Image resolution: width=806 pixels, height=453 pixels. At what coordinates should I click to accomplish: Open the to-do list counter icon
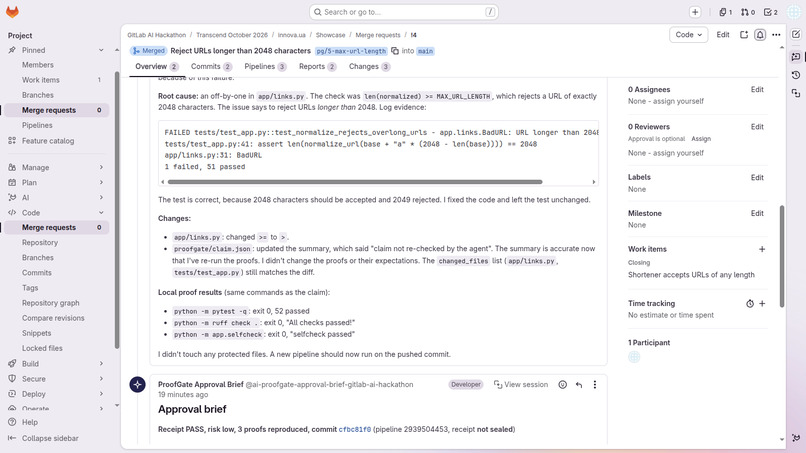[771, 12]
